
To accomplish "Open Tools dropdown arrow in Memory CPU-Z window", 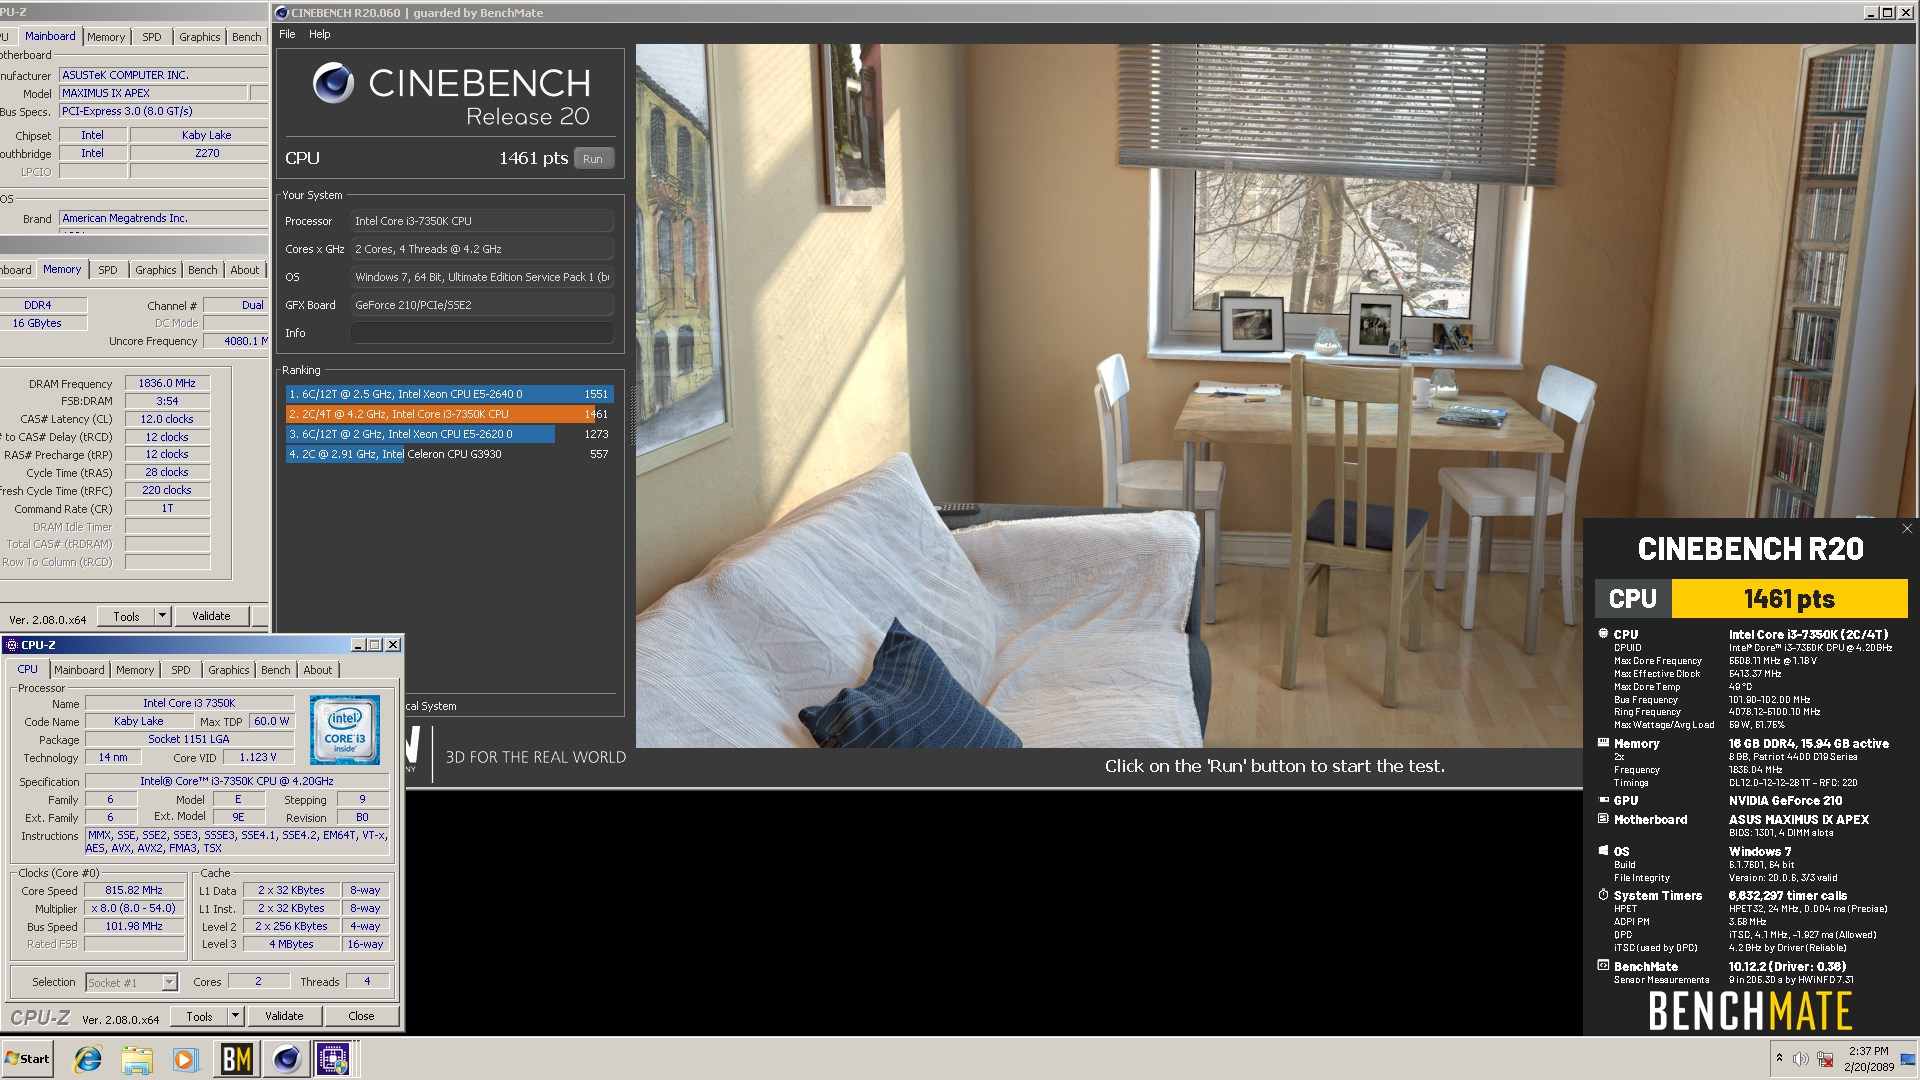I will [162, 616].
